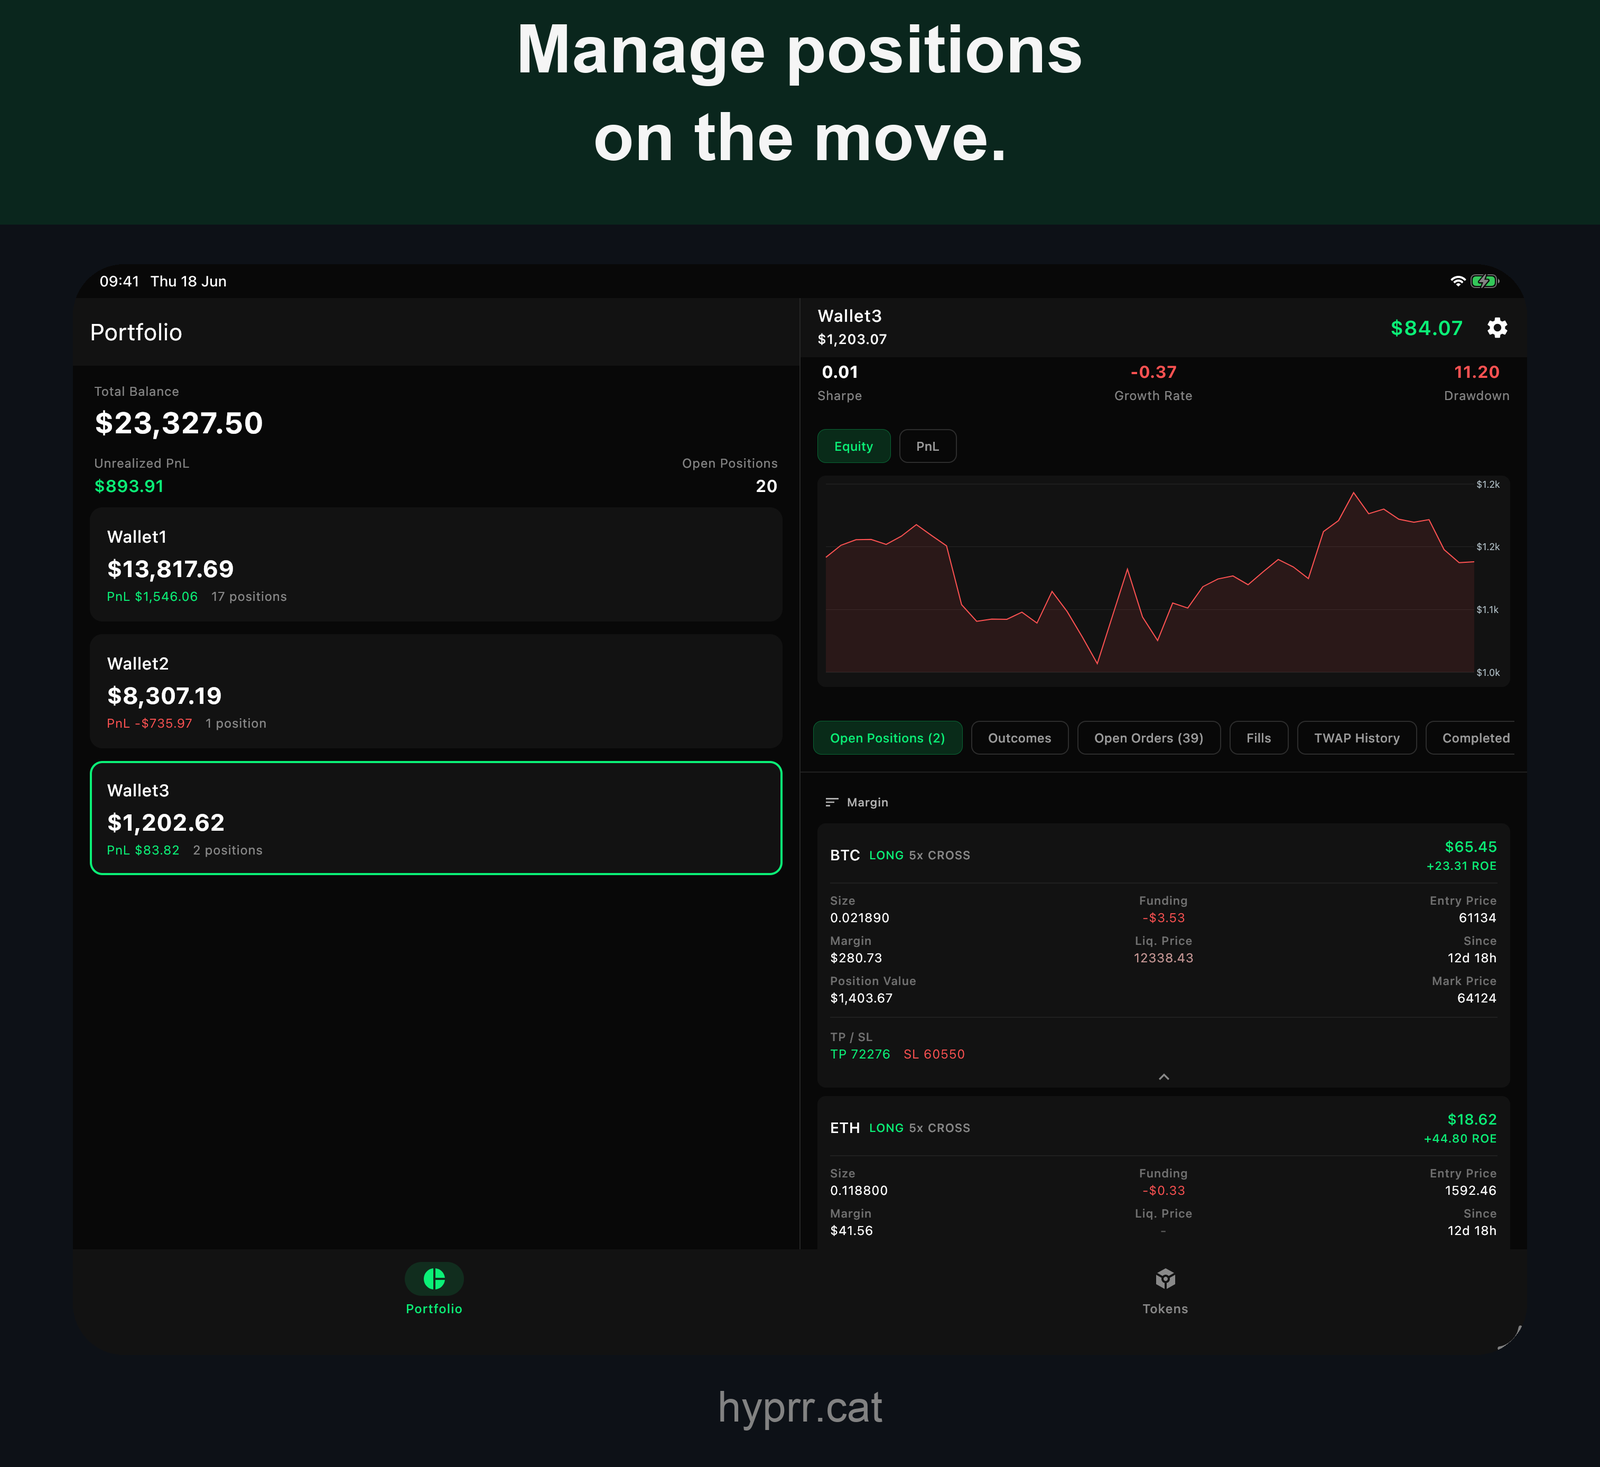Tap the Portfolio navigation label
This screenshot has width=1600, height=1467.
pyautogui.click(x=434, y=1309)
